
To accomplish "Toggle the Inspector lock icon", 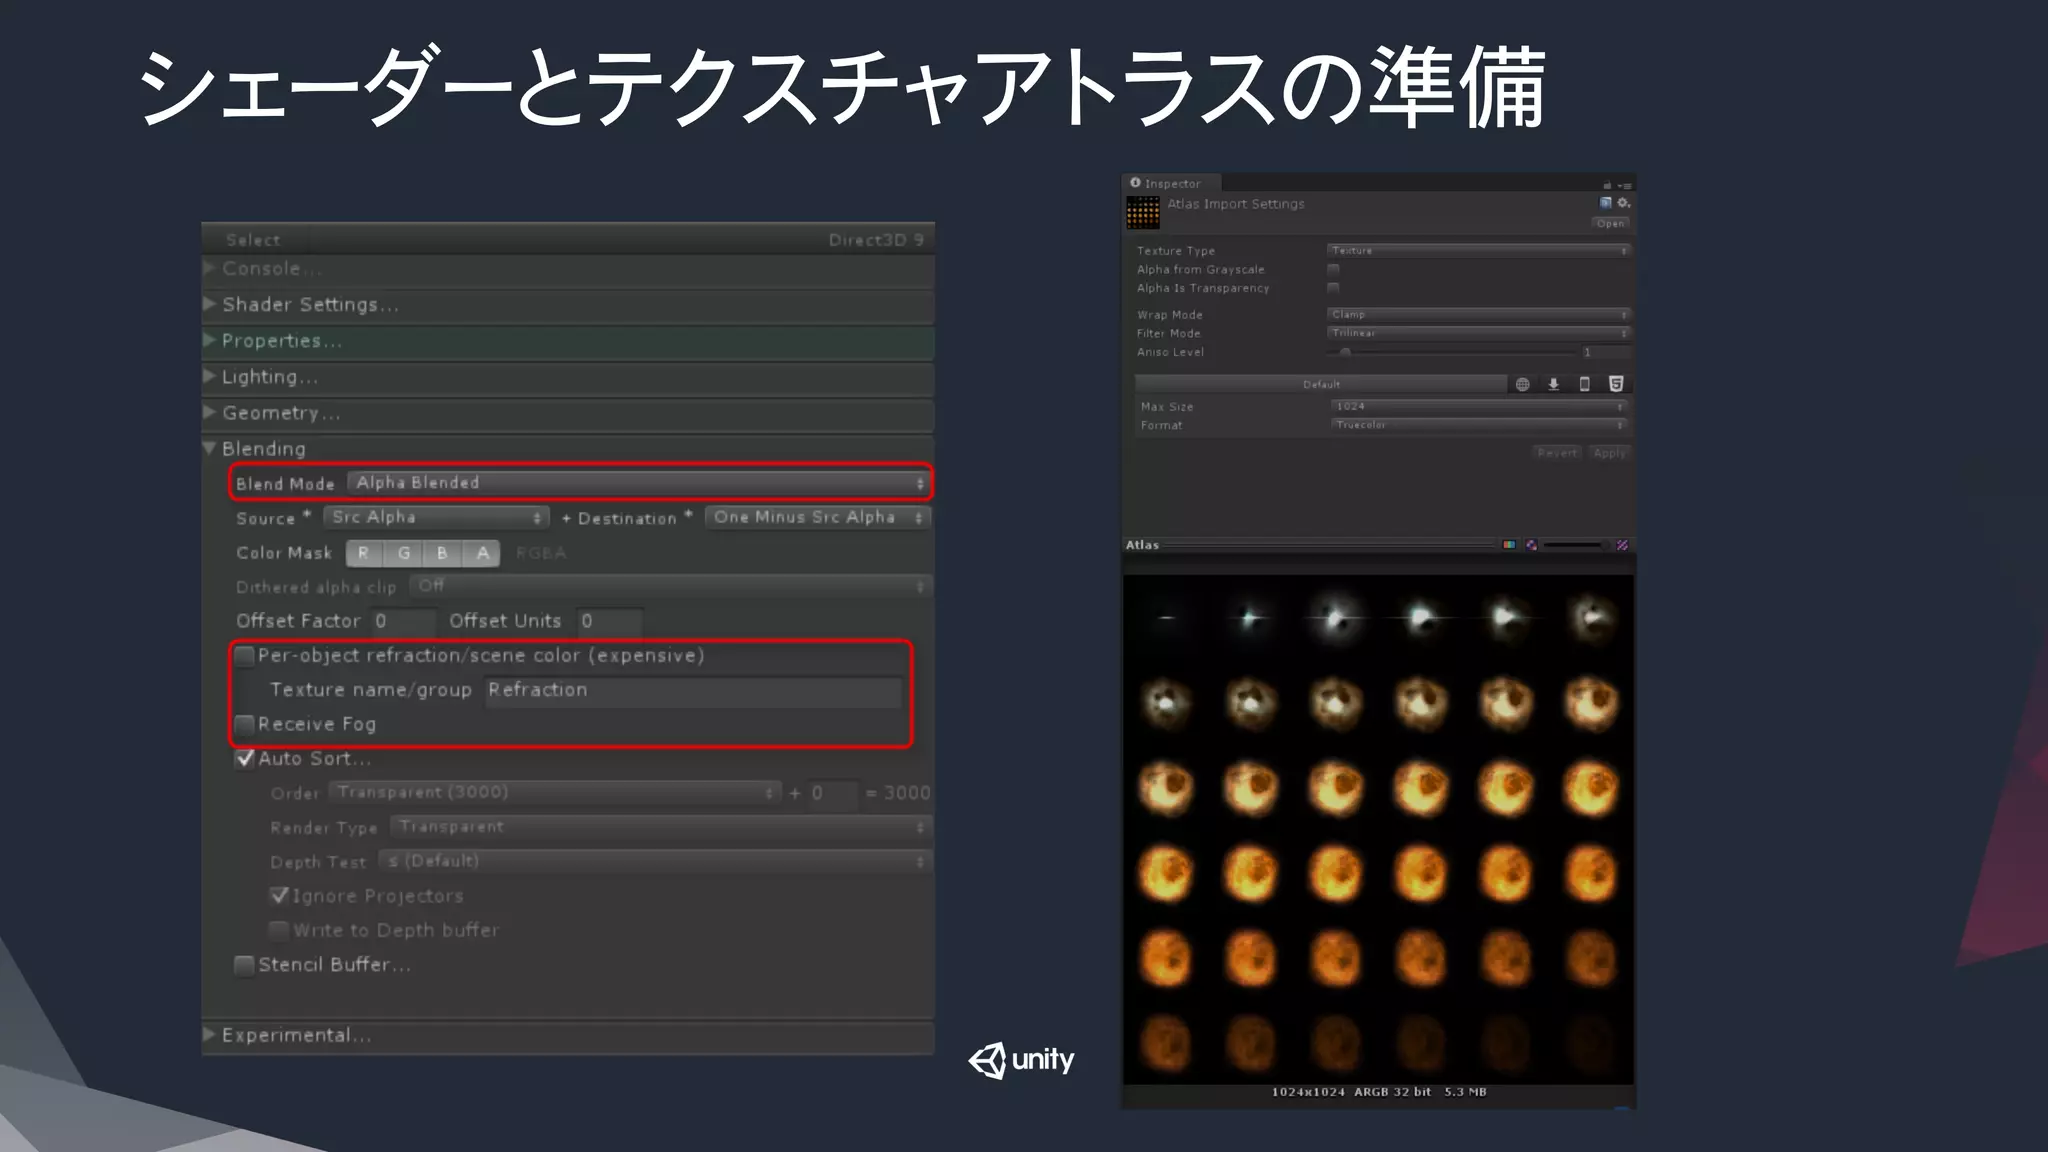I will pyautogui.click(x=1607, y=185).
